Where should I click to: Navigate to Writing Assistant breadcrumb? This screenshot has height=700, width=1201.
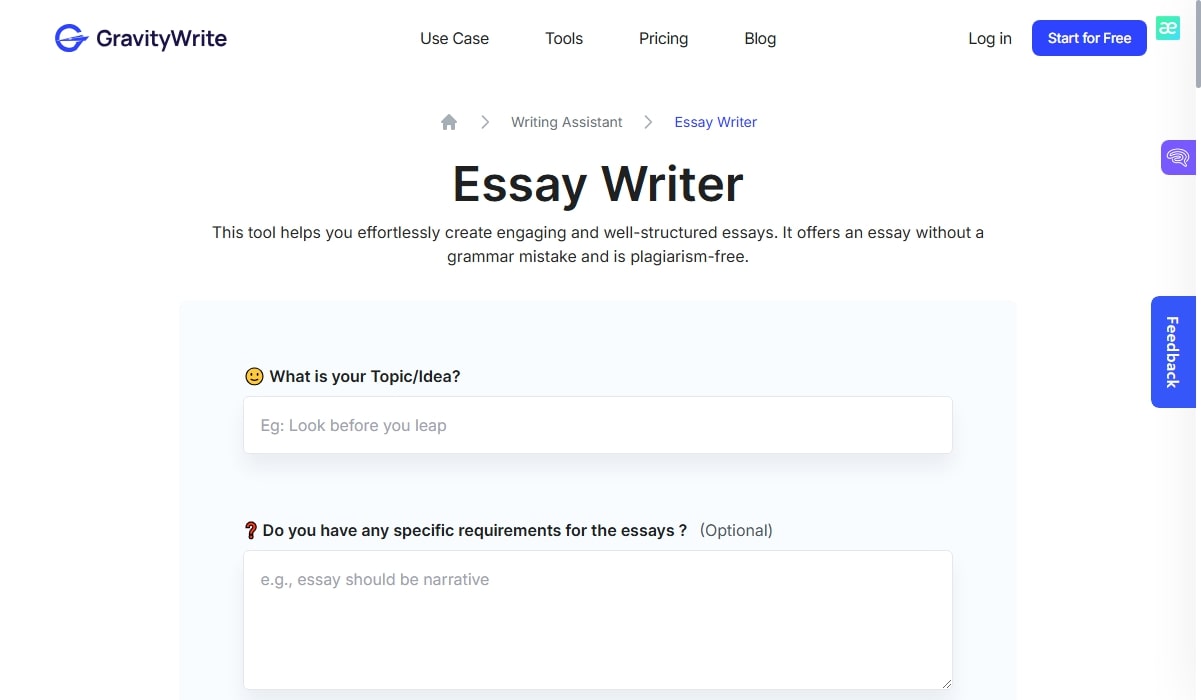[x=566, y=122]
